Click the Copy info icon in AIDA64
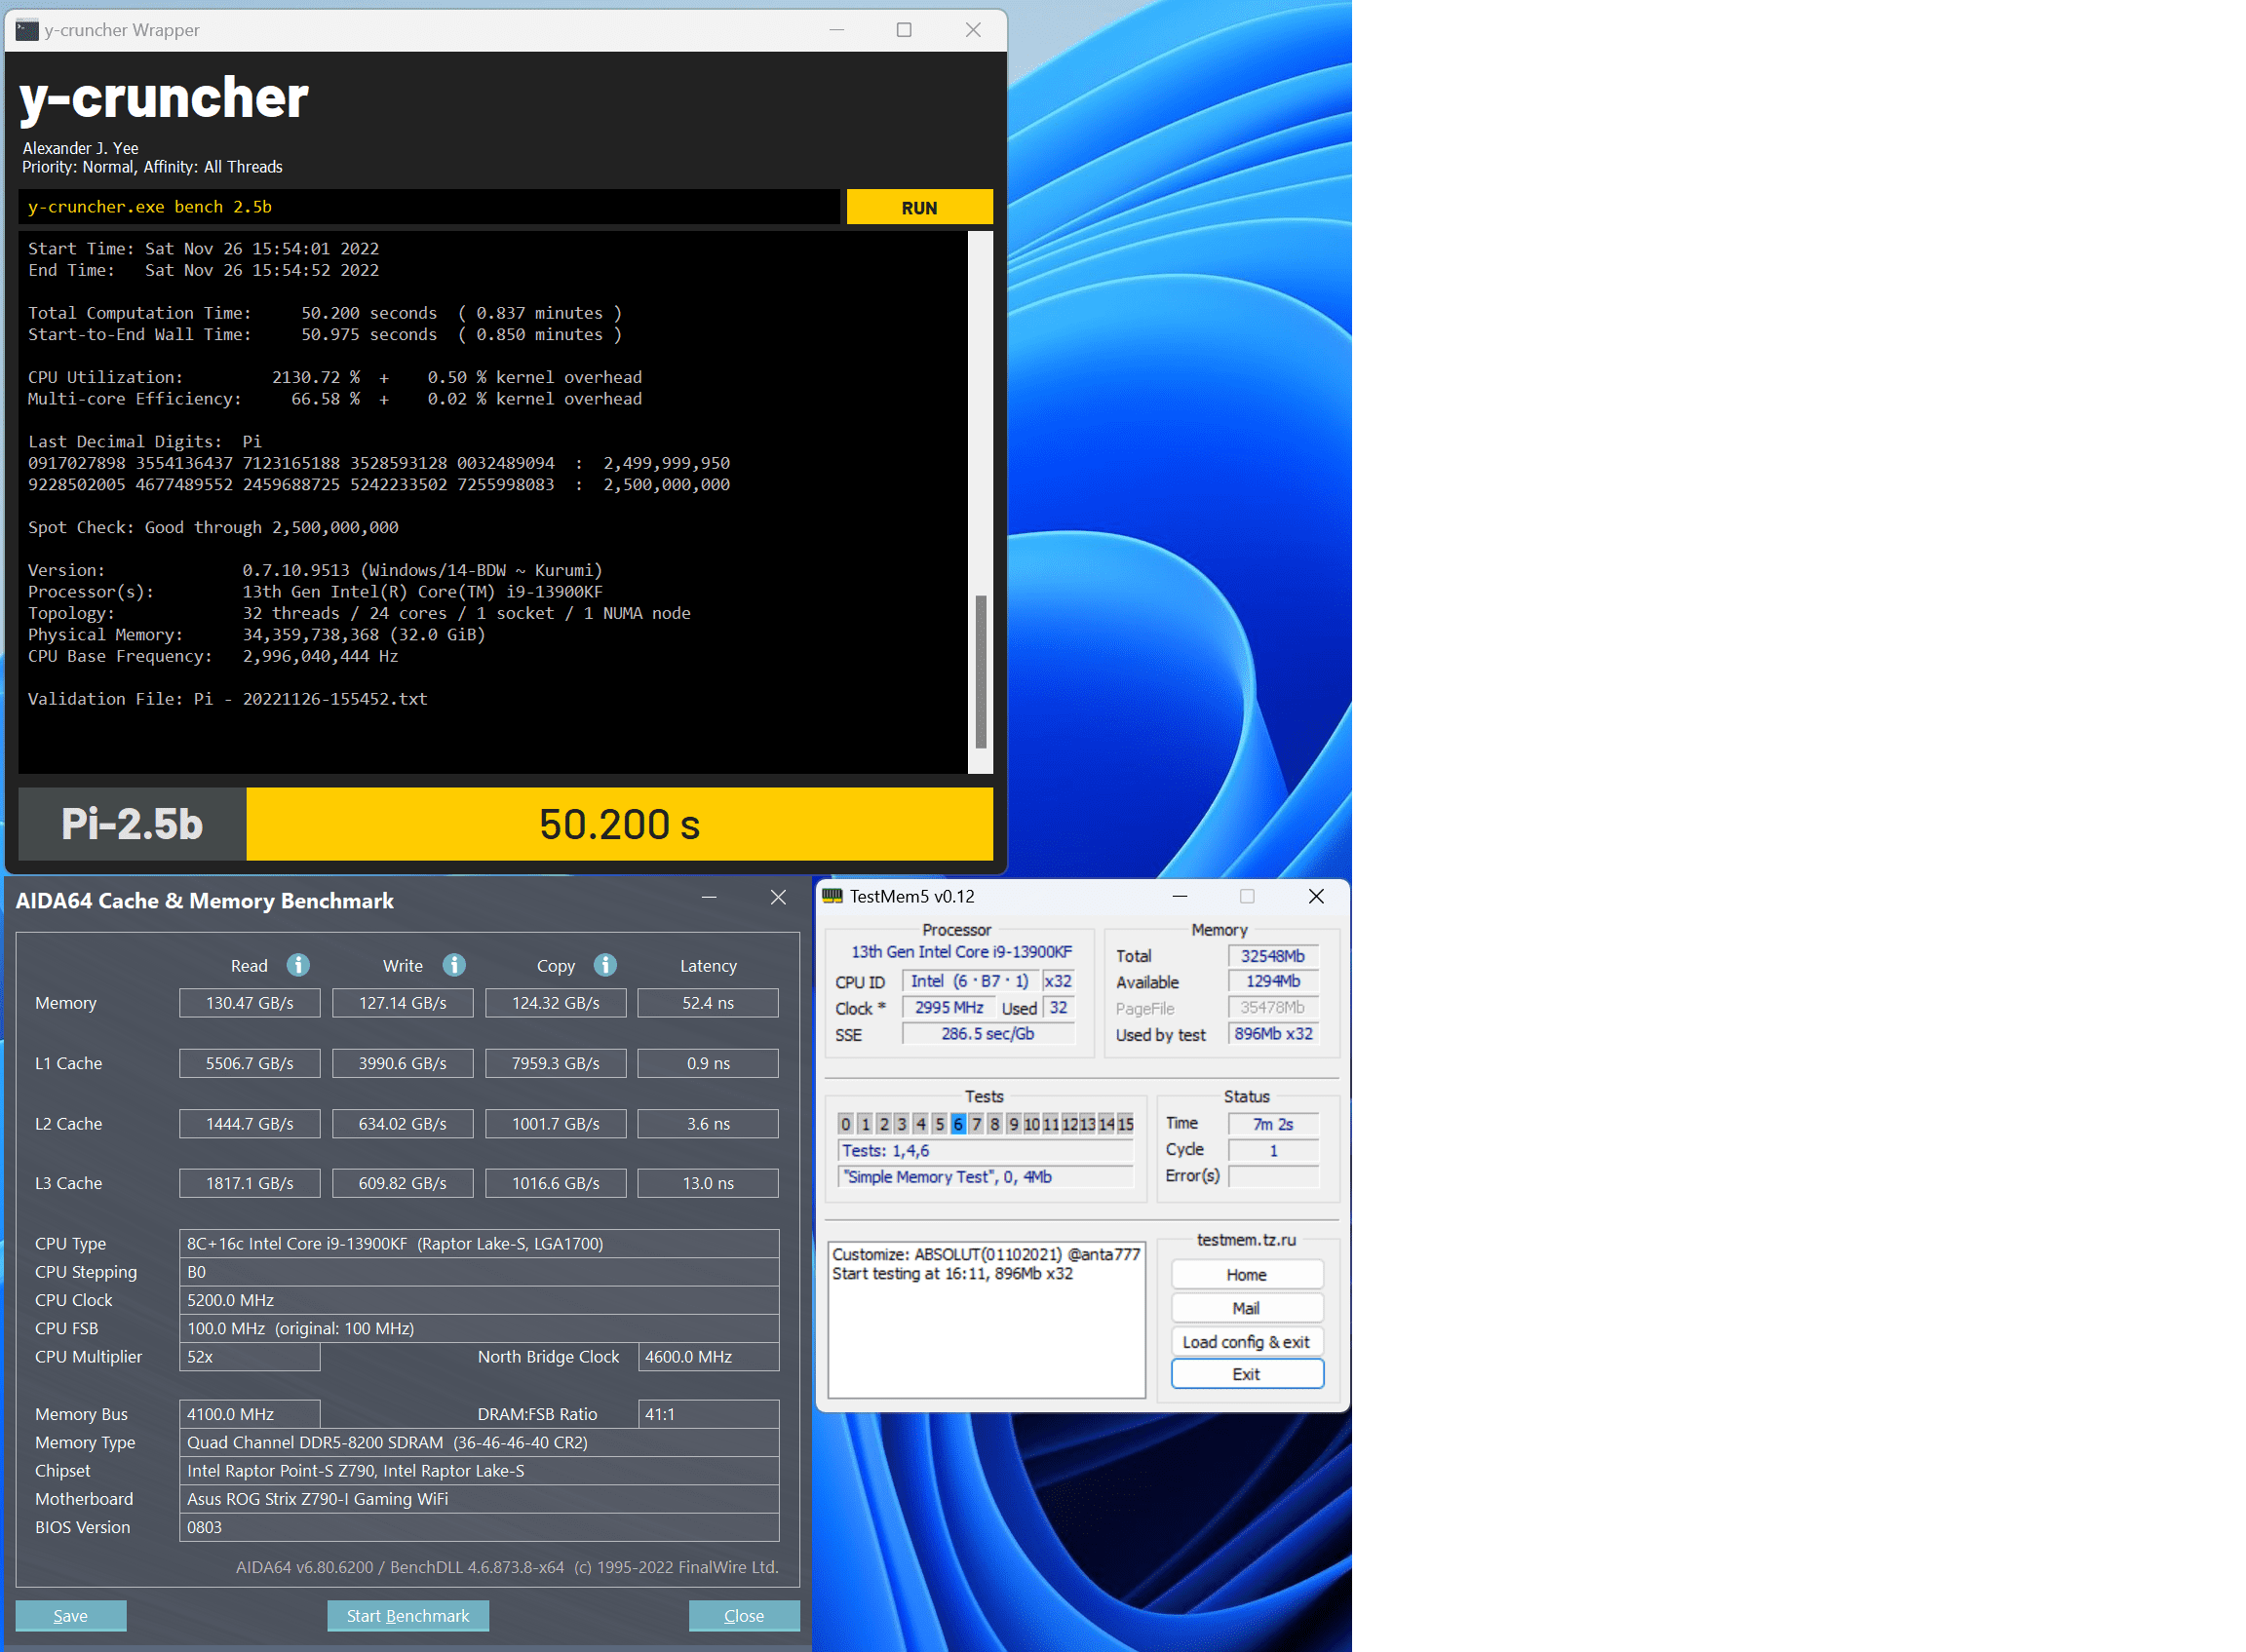This screenshot has height=1652, width=2246. 605,965
